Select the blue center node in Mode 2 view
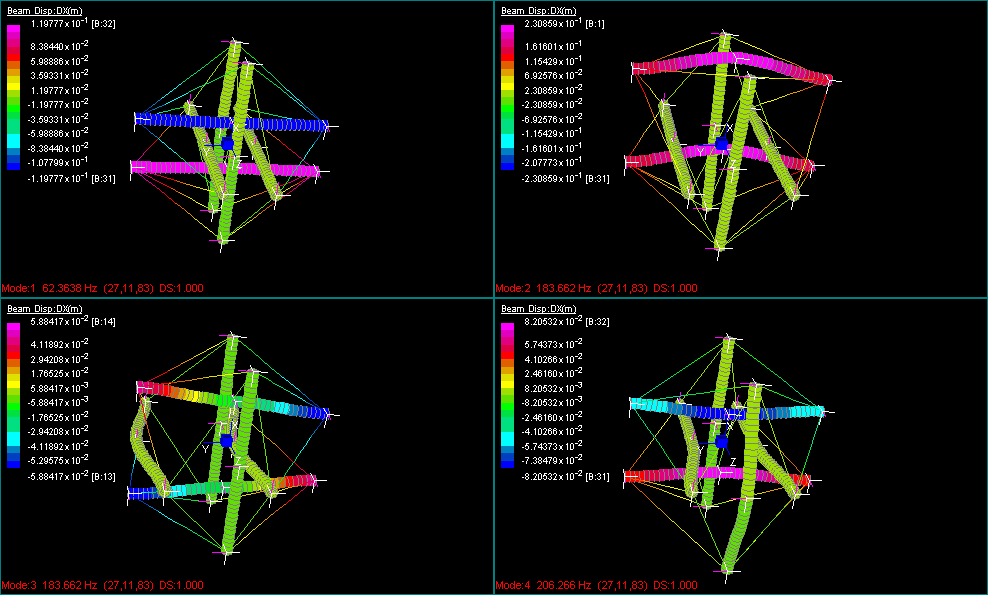Viewport: 988px width, 595px height. tap(722, 144)
